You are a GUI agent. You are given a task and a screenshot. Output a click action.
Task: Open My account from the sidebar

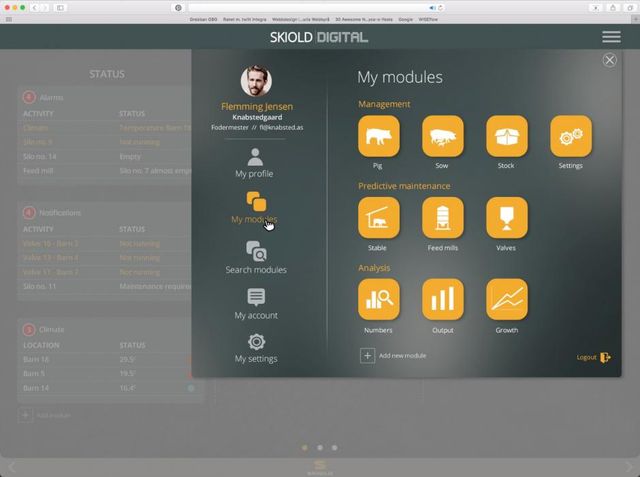pyautogui.click(x=256, y=304)
